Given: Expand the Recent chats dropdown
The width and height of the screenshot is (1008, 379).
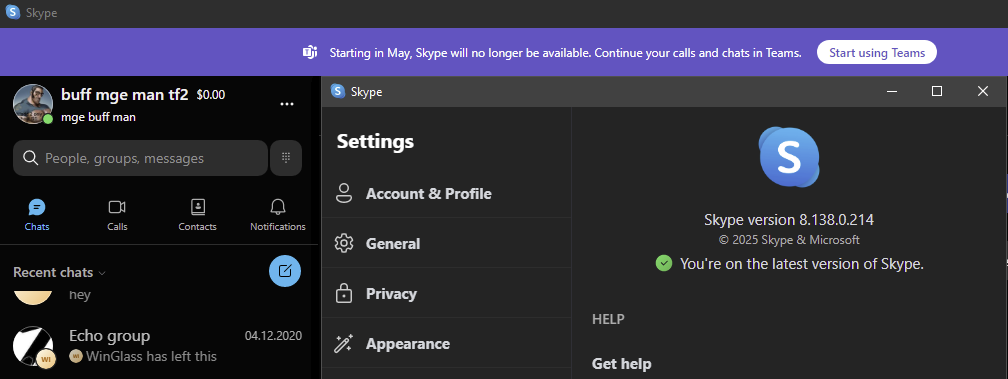Looking at the screenshot, I should click(59, 272).
